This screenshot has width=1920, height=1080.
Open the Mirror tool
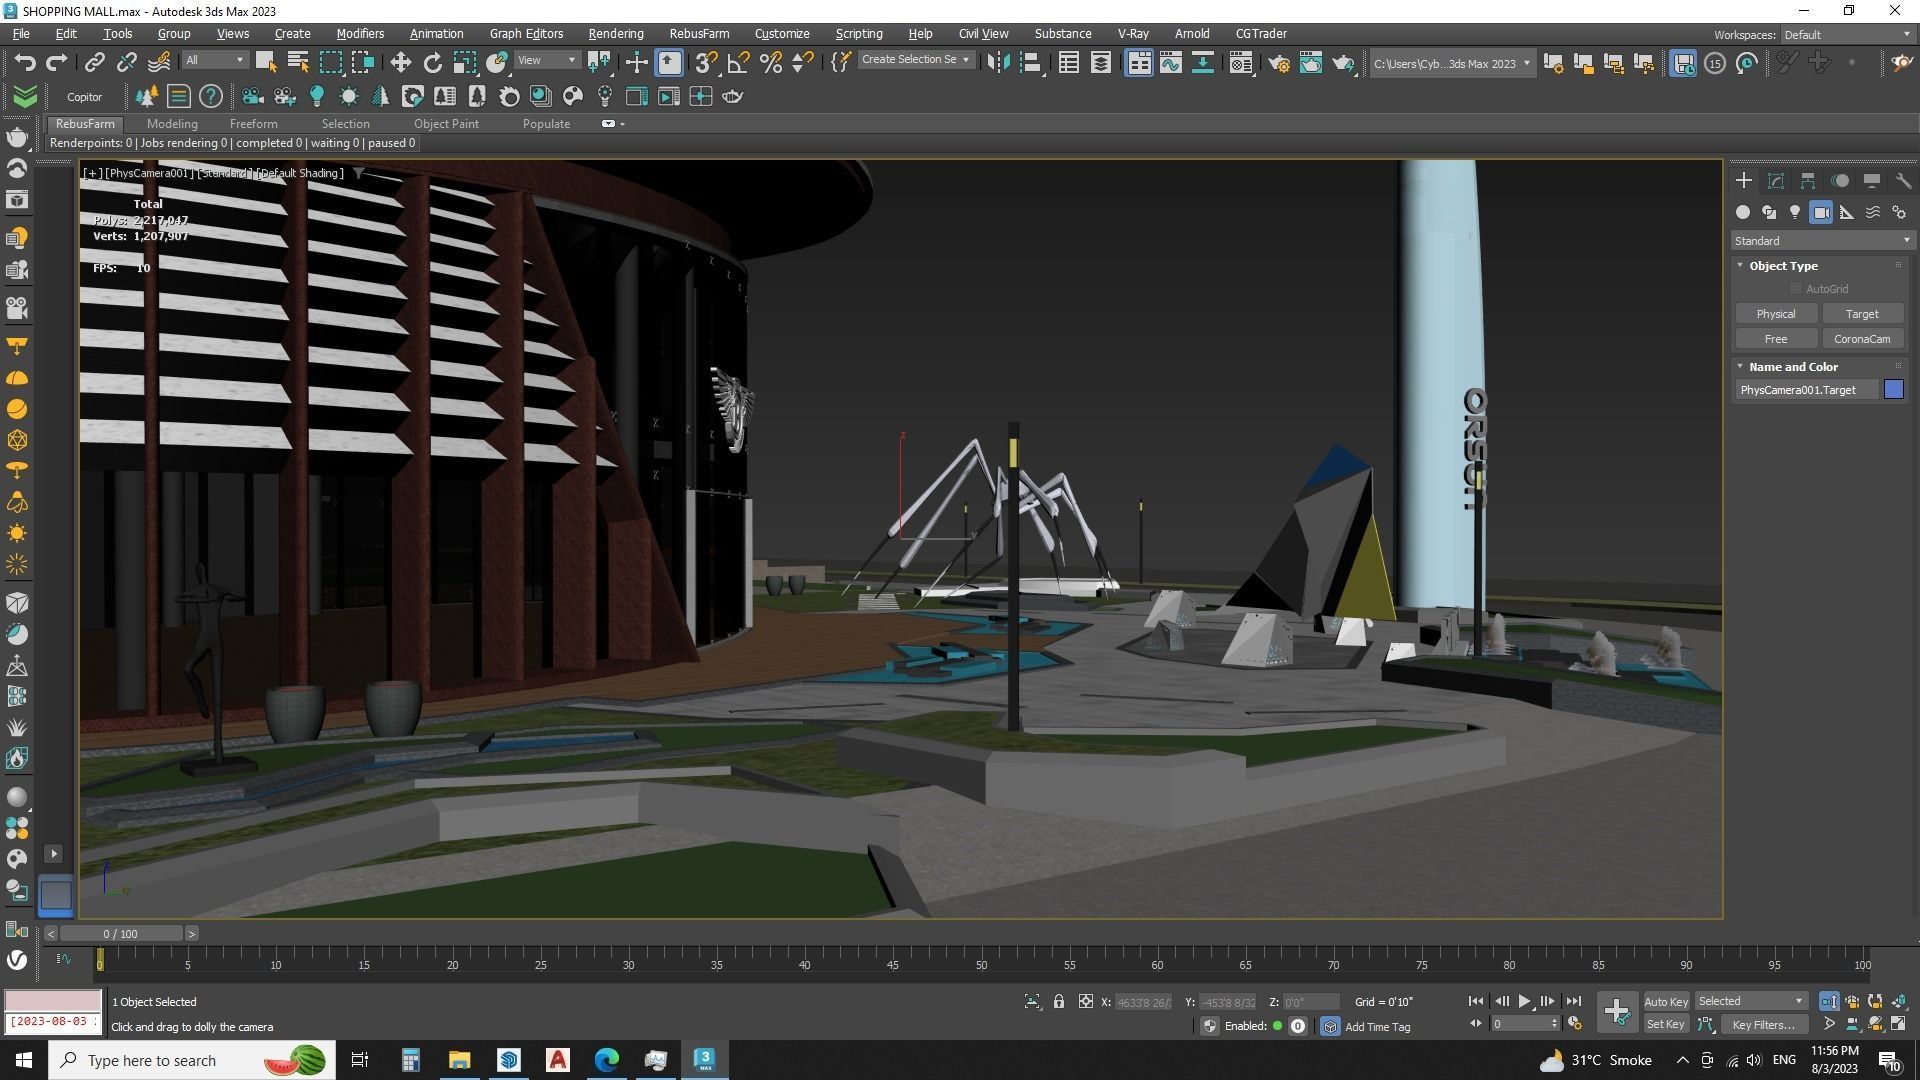pos(997,63)
